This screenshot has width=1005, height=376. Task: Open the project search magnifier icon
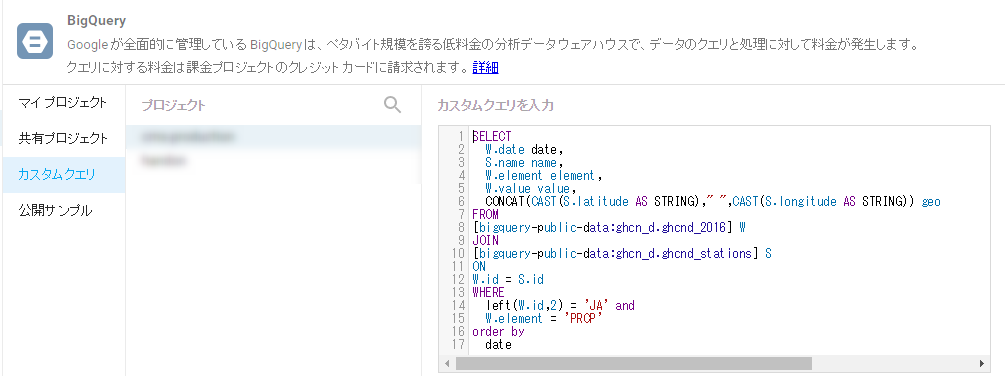pos(392,105)
